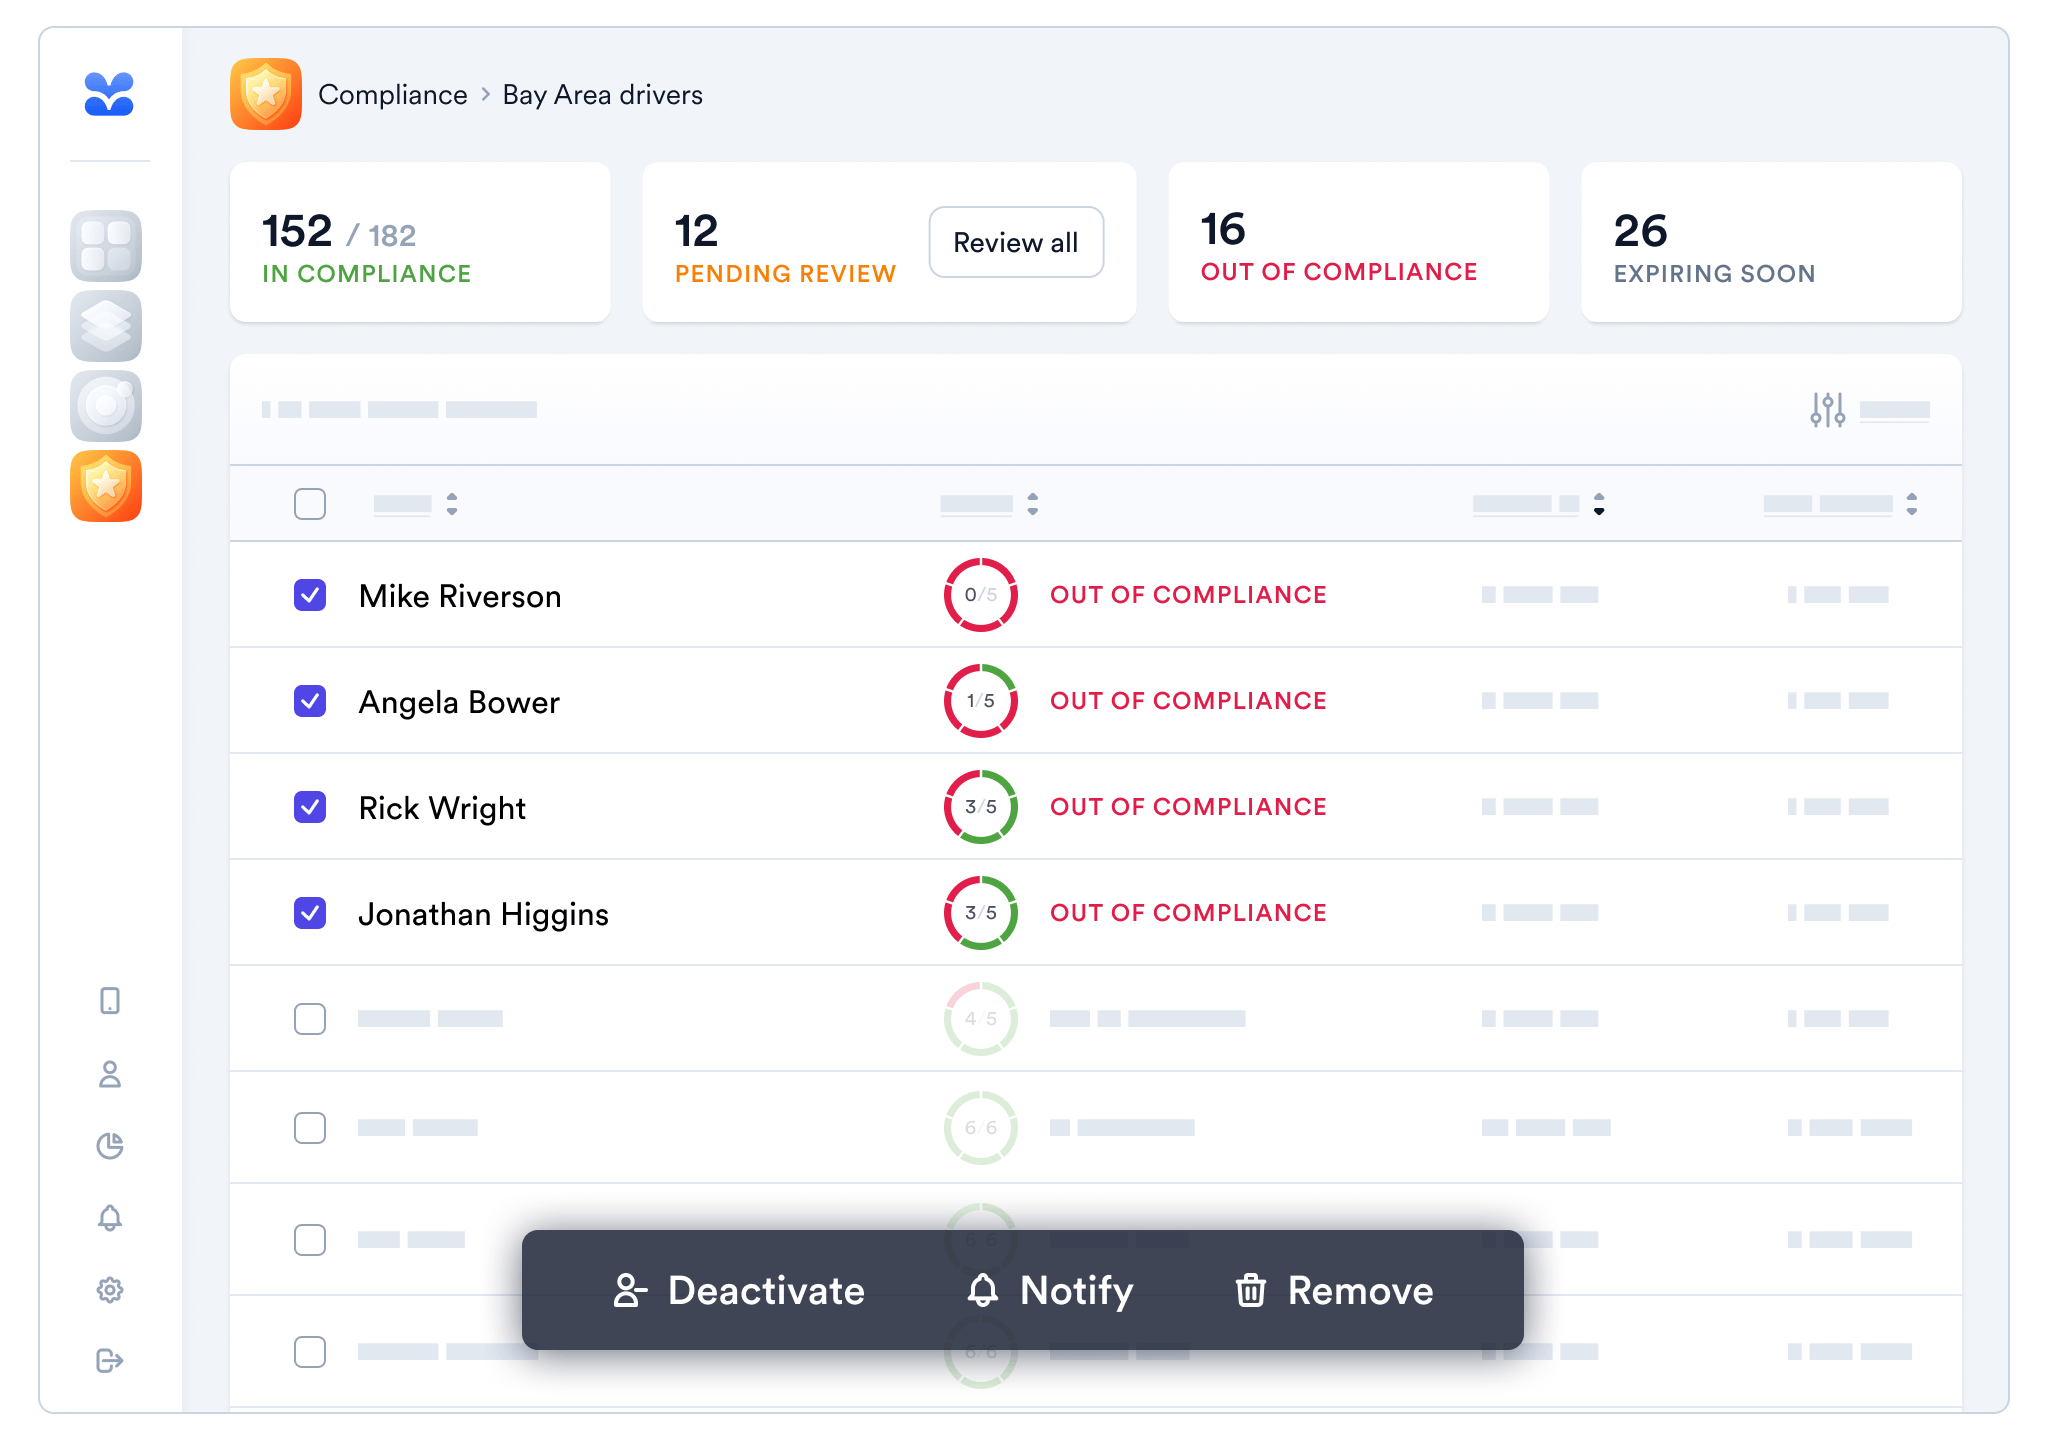The image size is (2048, 1440).
Task: Uncheck Jonathan Higgins' checkbox
Action: pyautogui.click(x=310, y=913)
